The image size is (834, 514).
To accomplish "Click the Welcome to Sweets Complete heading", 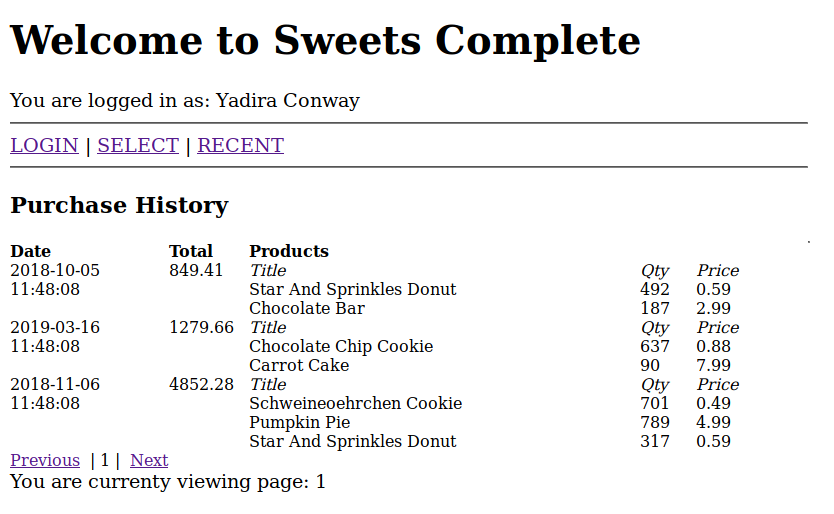I will point(325,41).
